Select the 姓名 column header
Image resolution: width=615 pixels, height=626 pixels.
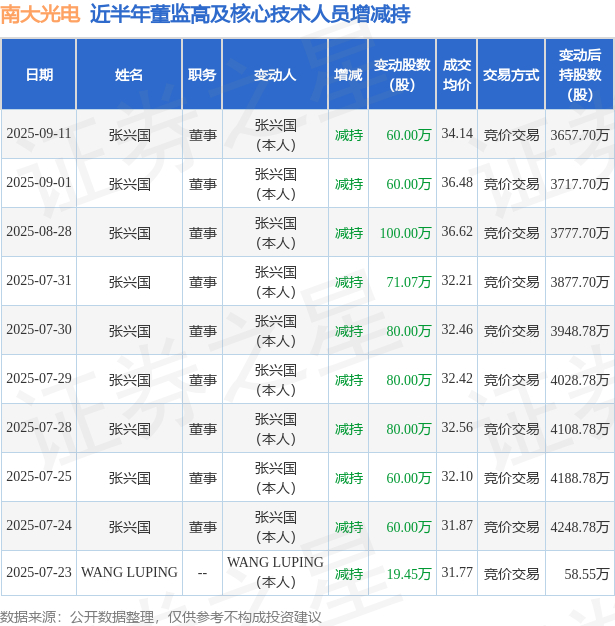[129, 75]
